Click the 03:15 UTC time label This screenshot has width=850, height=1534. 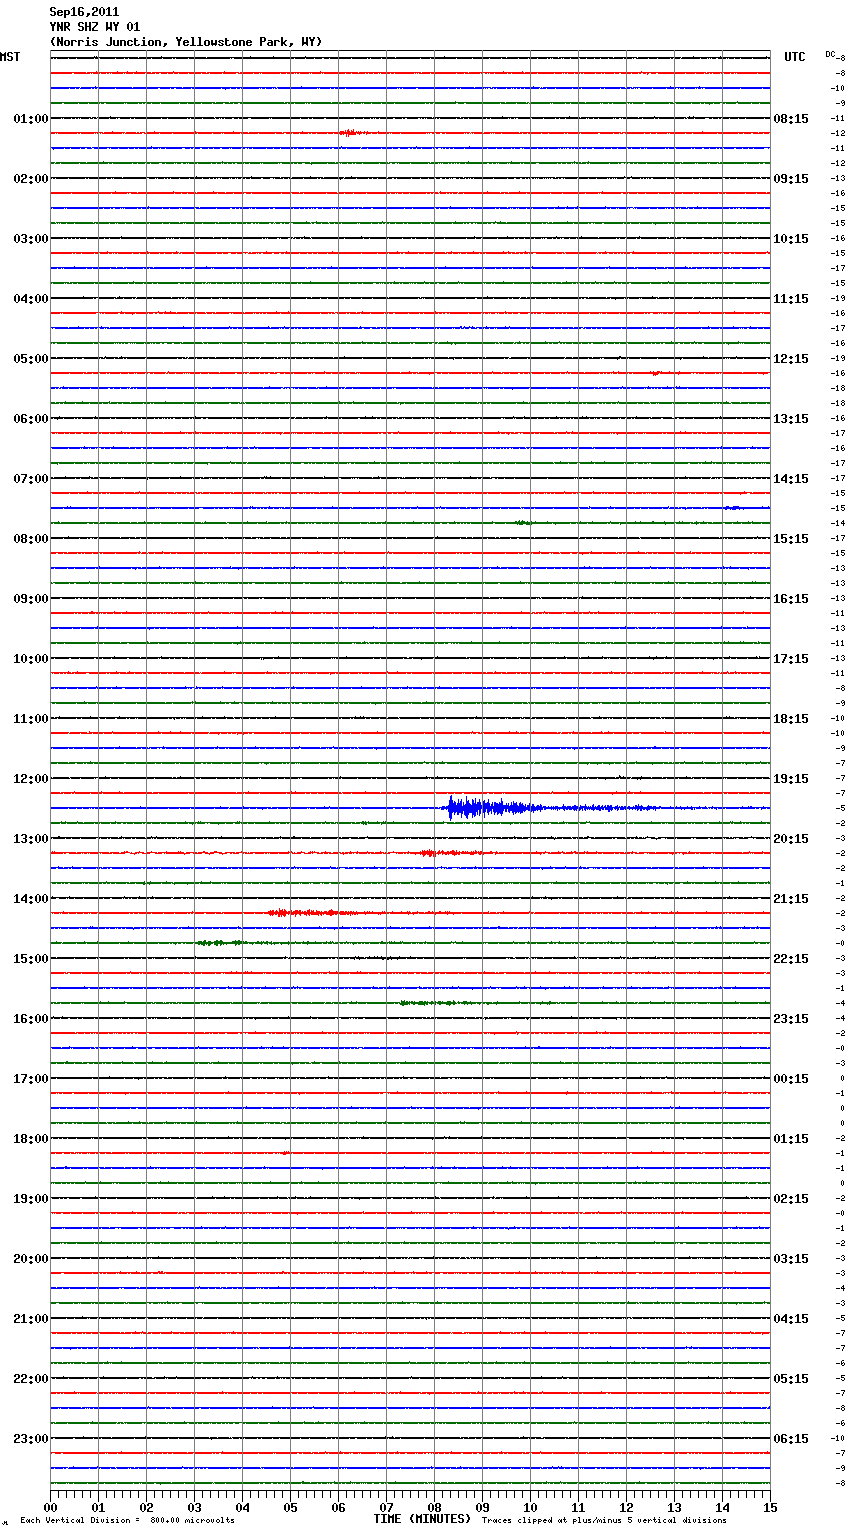point(791,1258)
